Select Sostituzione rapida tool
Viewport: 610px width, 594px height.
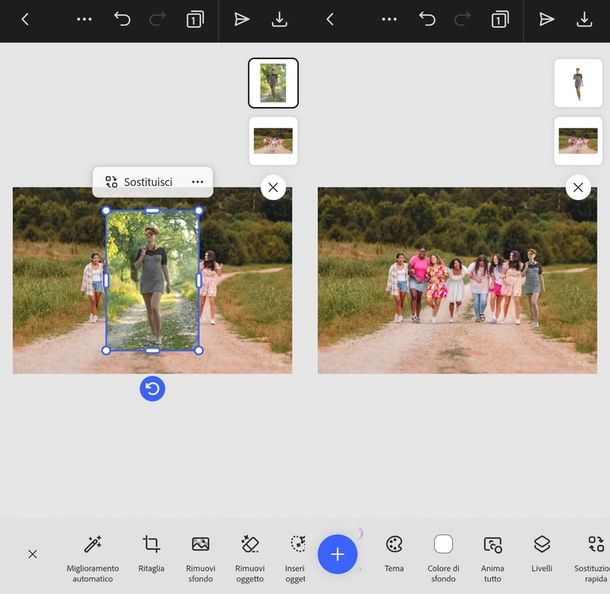tap(593, 558)
